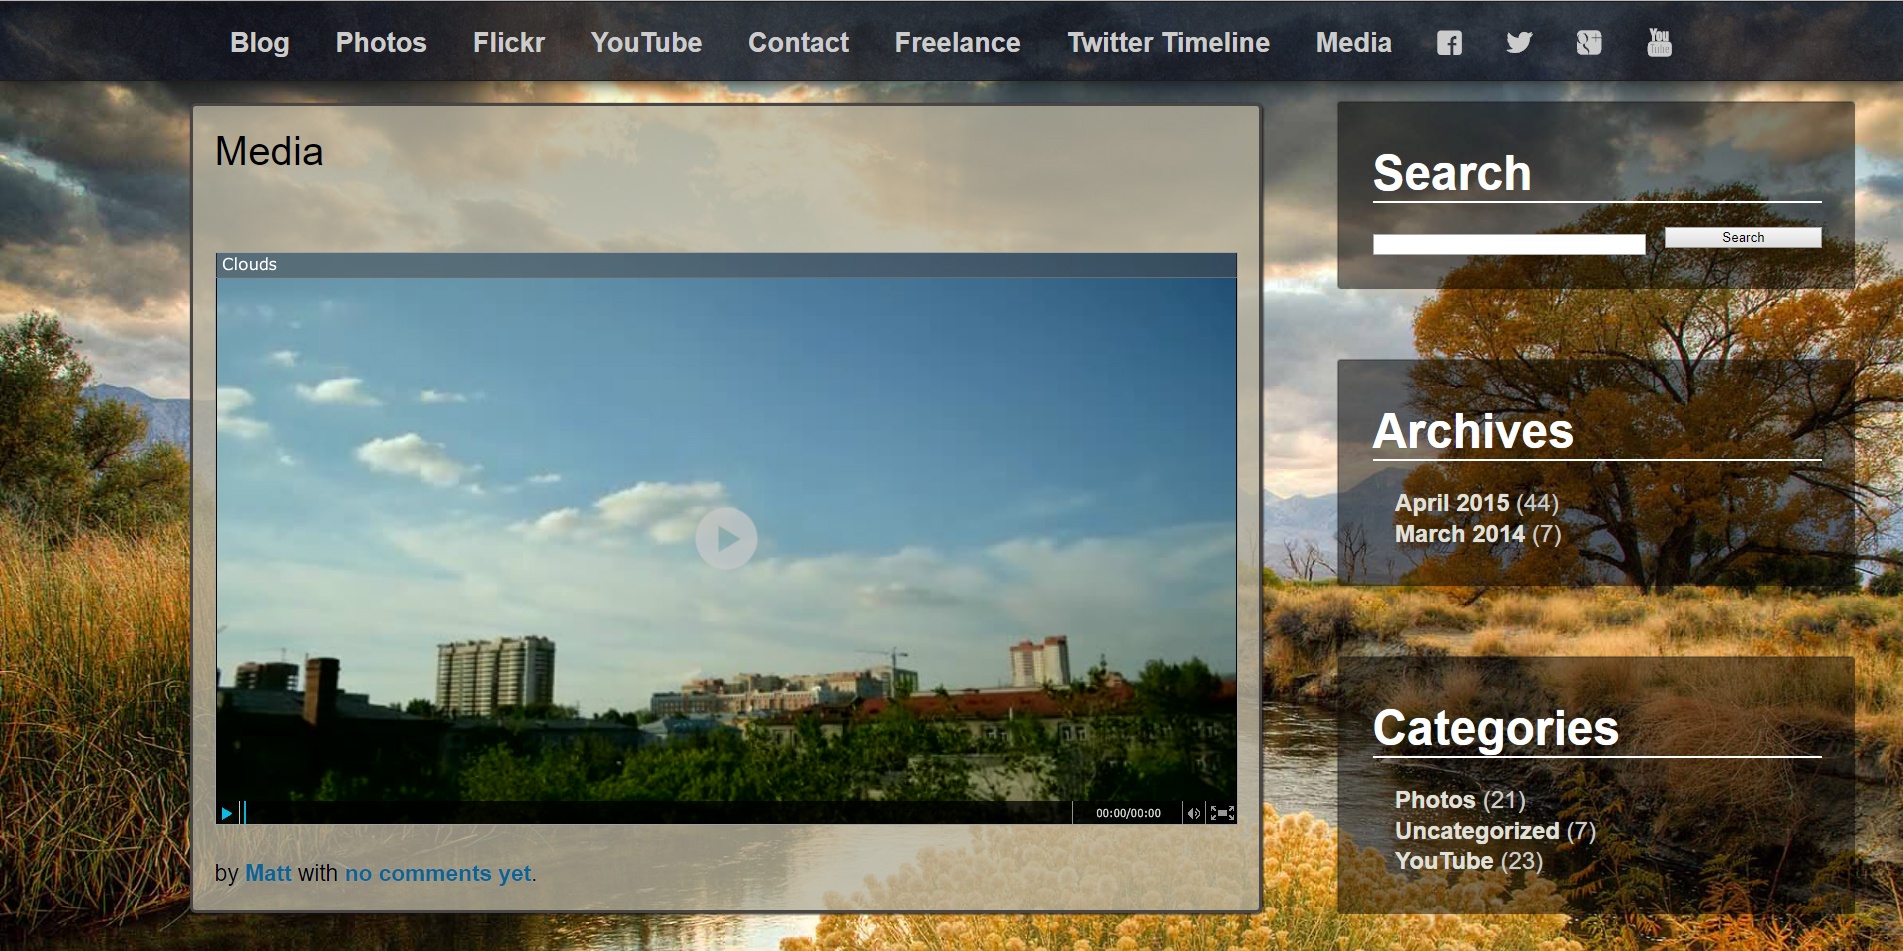The width and height of the screenshot is (1903, 951).
Task: Click the 00:00/00:00 time display
Action: coord(1128,813)
